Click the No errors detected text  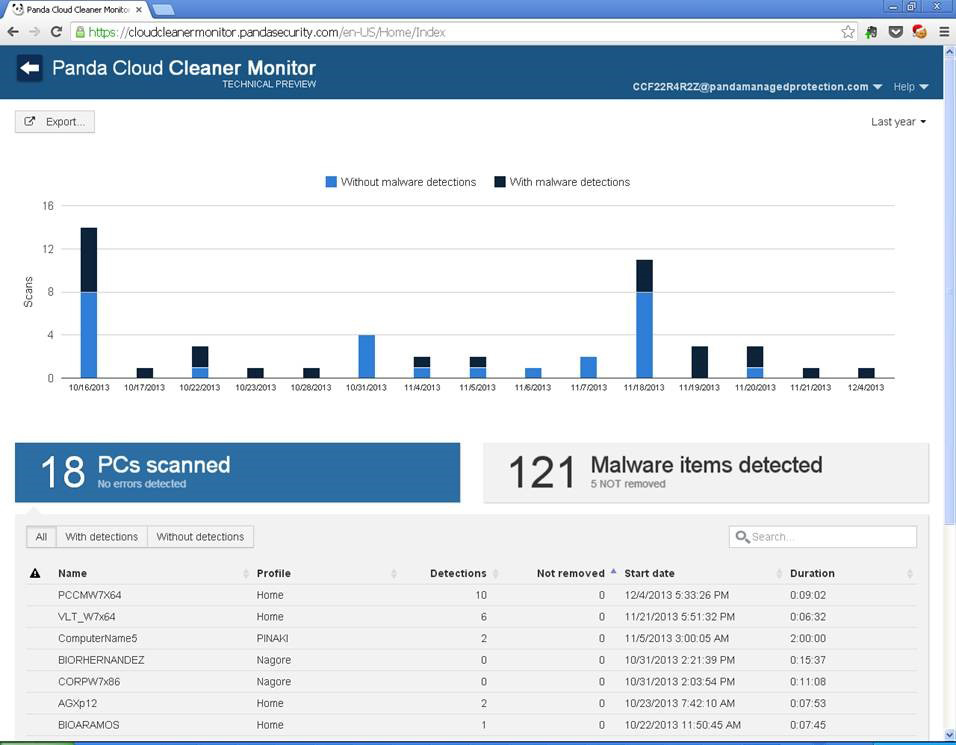pyautogui.click(x=142, y=484)
